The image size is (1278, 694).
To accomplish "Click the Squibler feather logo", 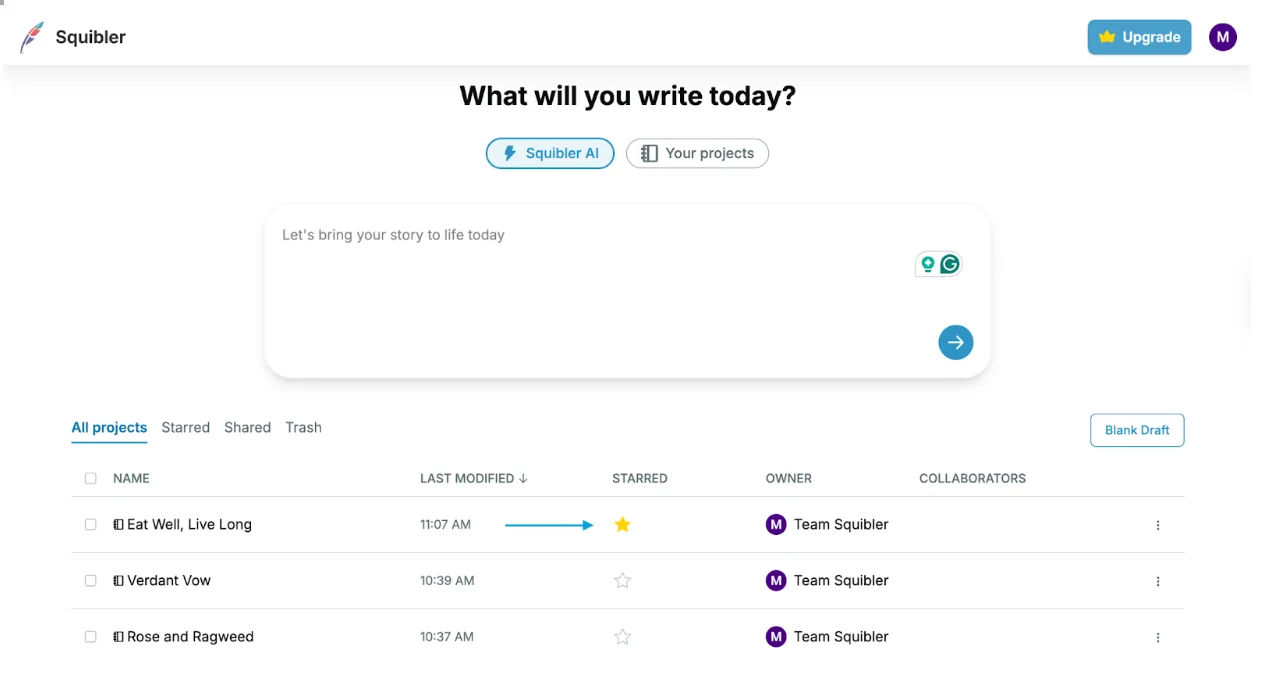I will [32, 38].
